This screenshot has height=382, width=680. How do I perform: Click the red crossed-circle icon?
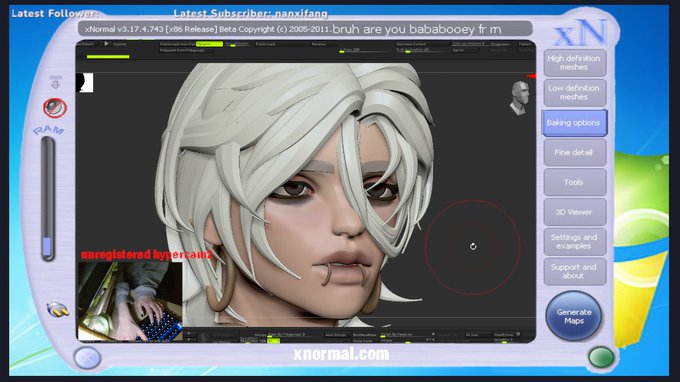[55, 108]
